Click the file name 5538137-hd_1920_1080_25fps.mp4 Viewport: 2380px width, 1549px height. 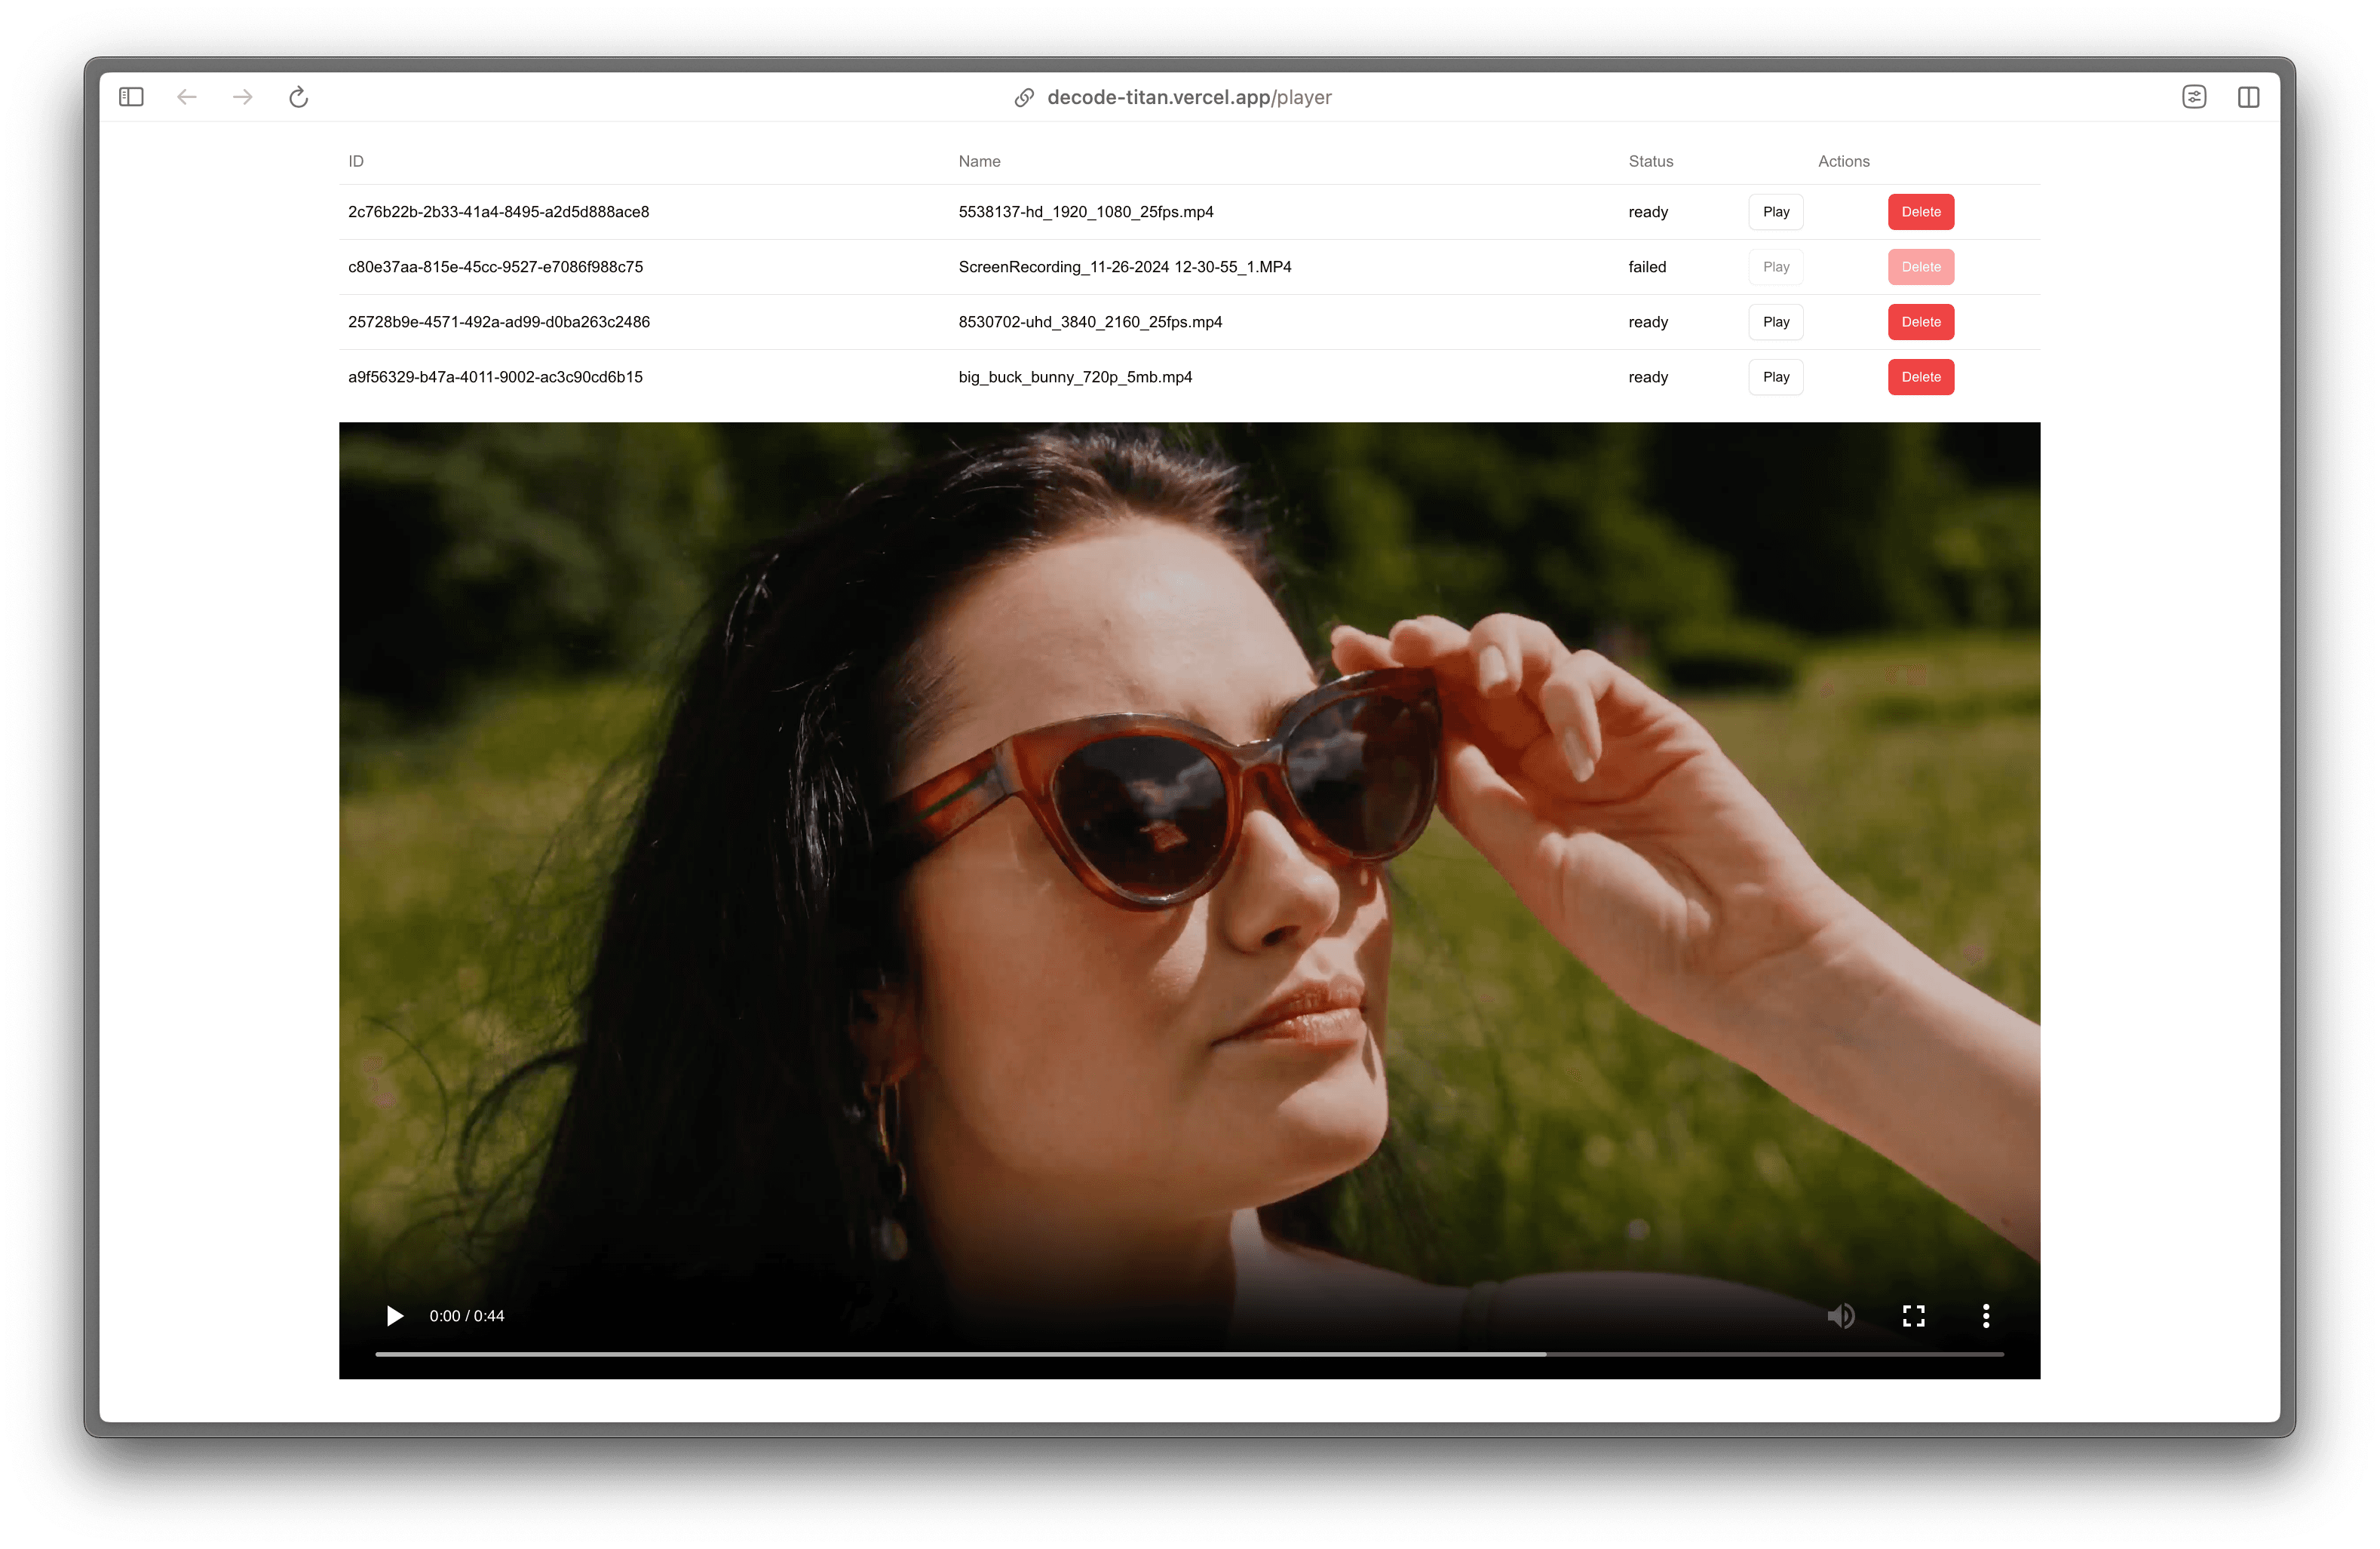[x=1086, y=212]
